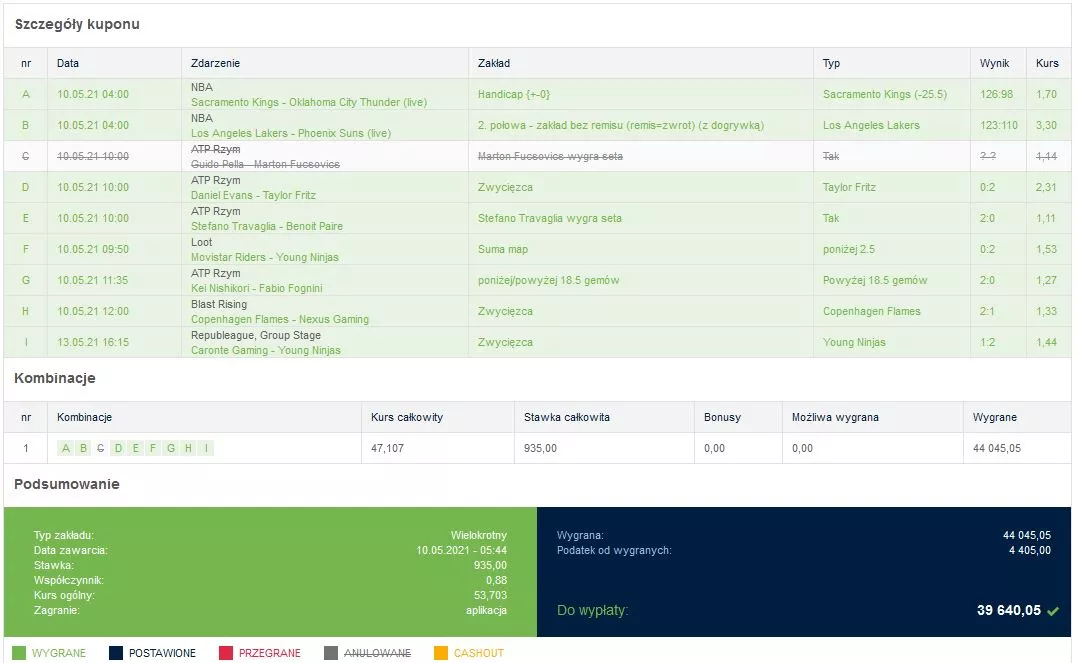Open Los Angeles Lakers - Phoenix Suns event

[290, 133]
